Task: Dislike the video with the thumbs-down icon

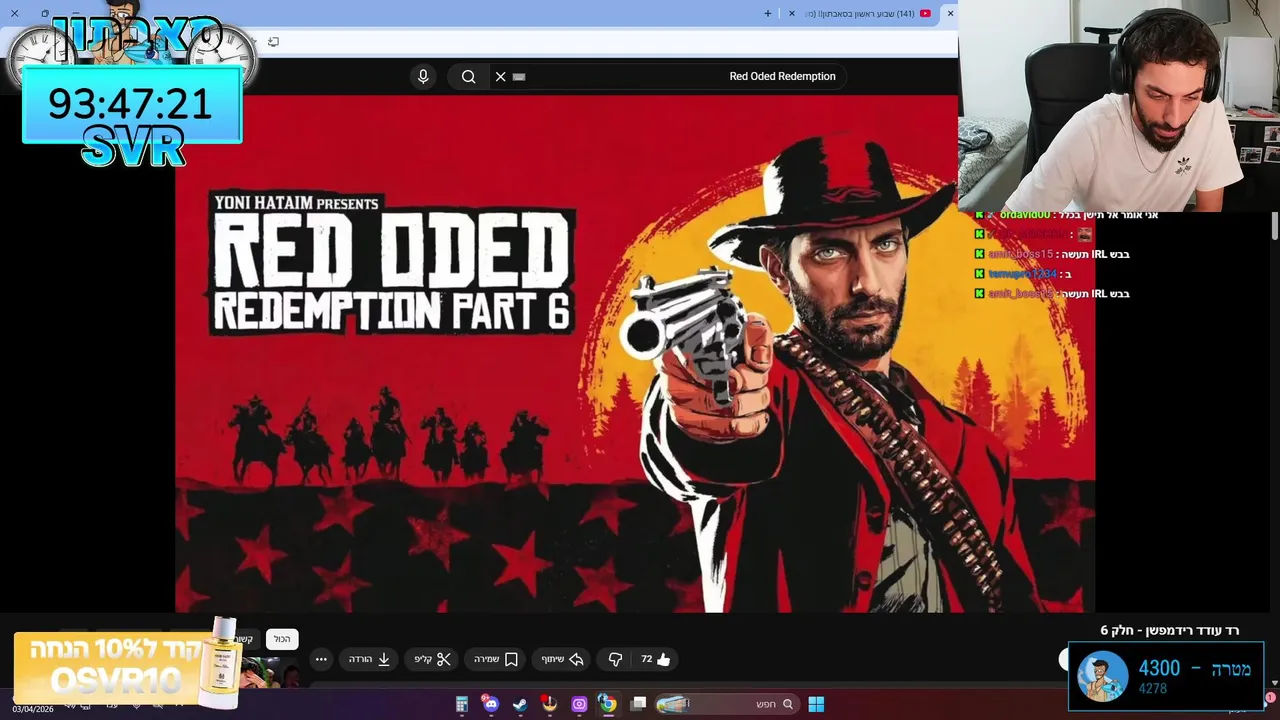Action: click(615, 659)
